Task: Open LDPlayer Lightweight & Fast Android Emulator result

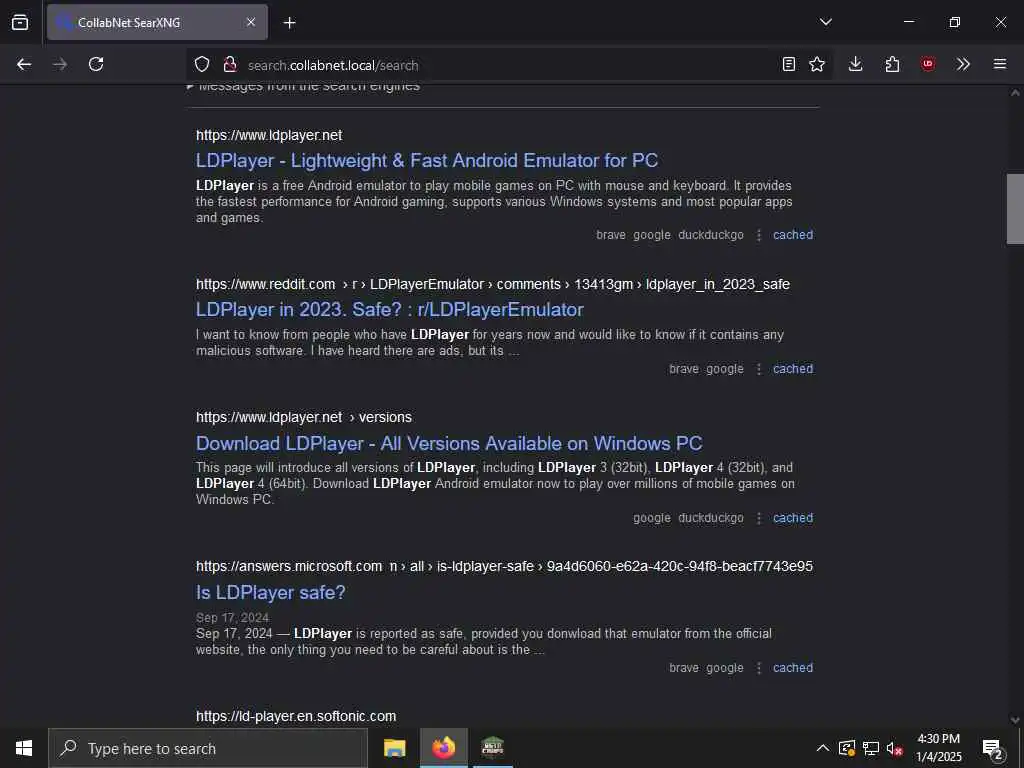Action: 427,161
